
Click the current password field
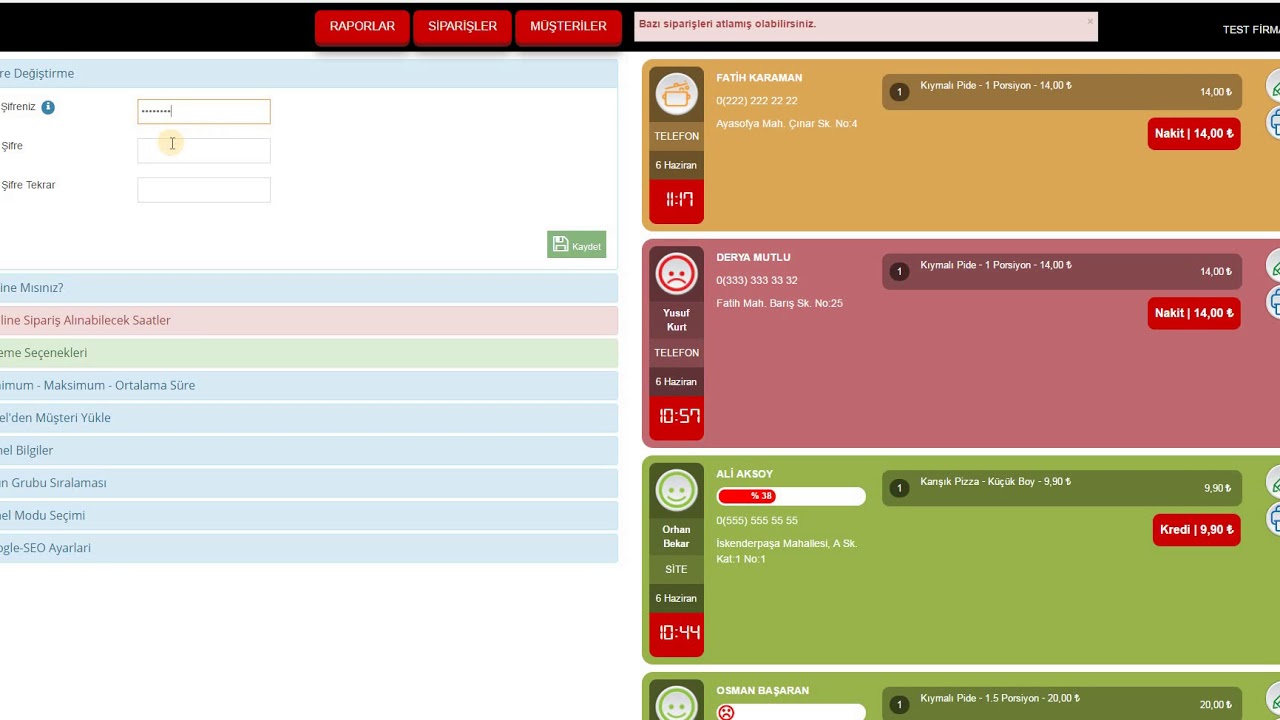click(204, 111)
